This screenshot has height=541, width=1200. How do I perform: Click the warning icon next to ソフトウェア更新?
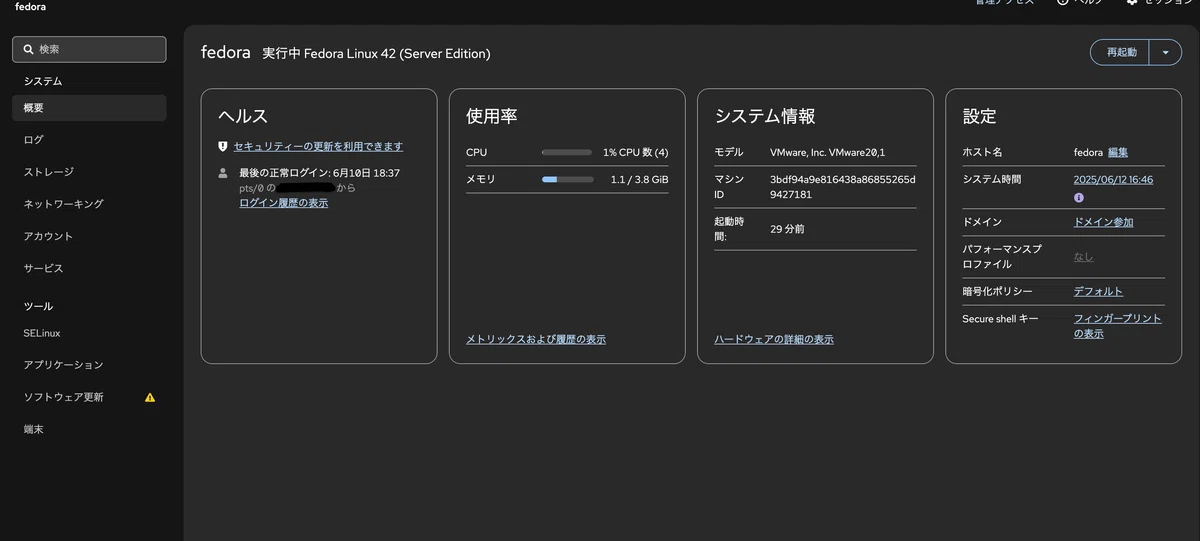[x=150, y=397]
